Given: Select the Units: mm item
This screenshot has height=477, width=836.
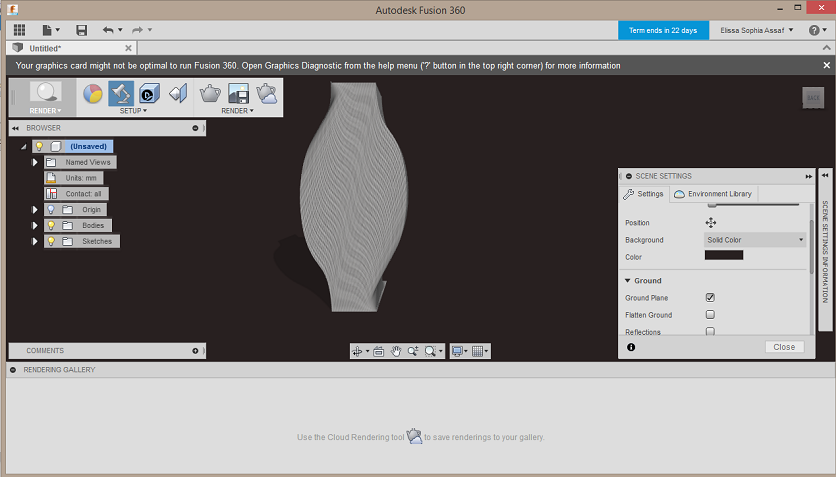Looking at the screenshot, I should coord(74,178).
